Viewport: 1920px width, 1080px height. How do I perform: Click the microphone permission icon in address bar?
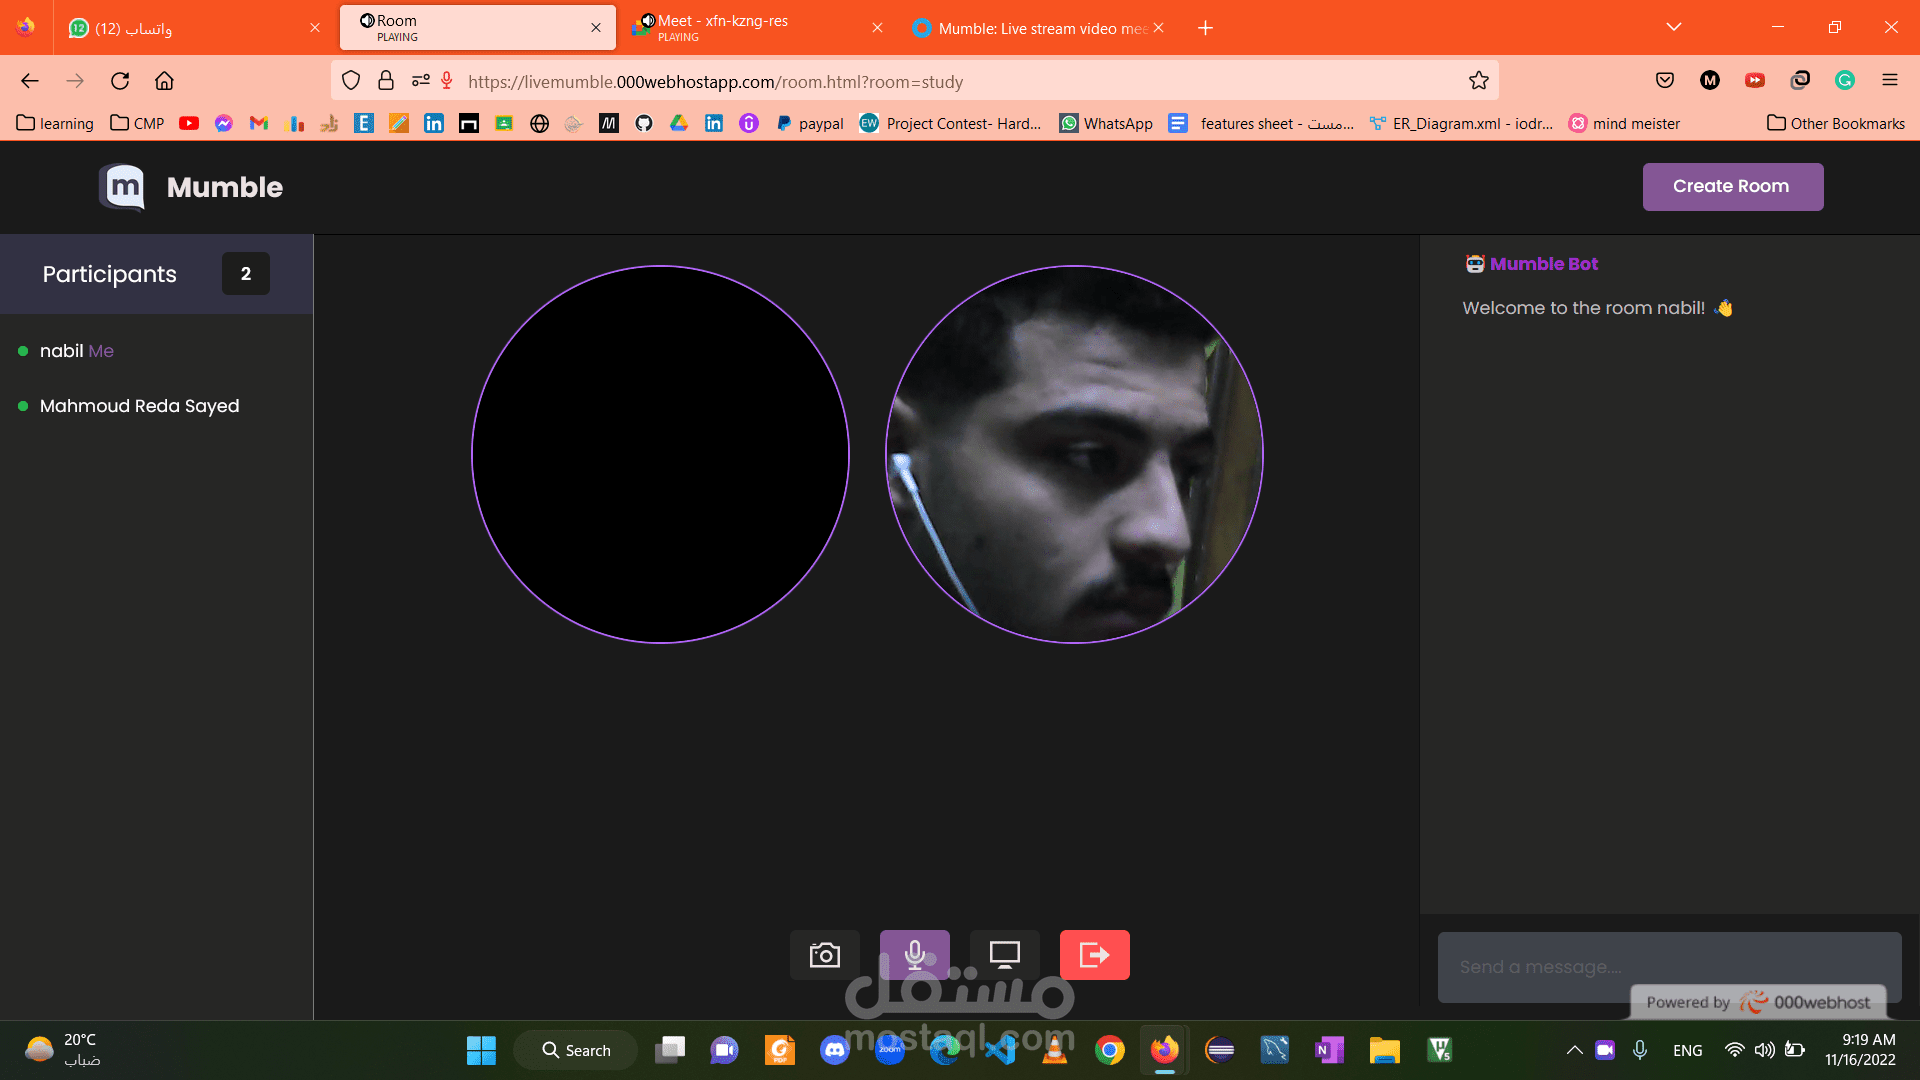pos(447,81)
